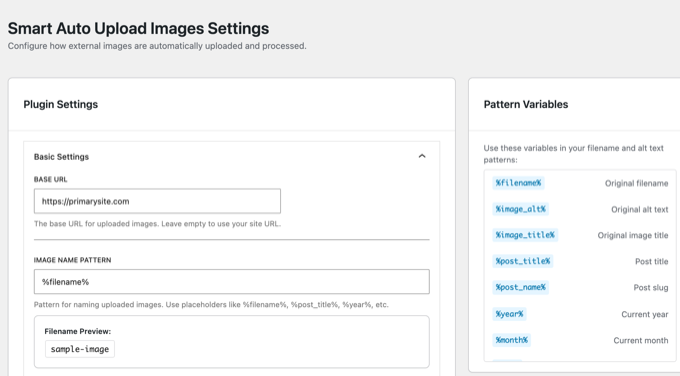This screenshot has width=680, height=376.
Task: Click the BASE URL field label
Action: [x=50, y=179]
